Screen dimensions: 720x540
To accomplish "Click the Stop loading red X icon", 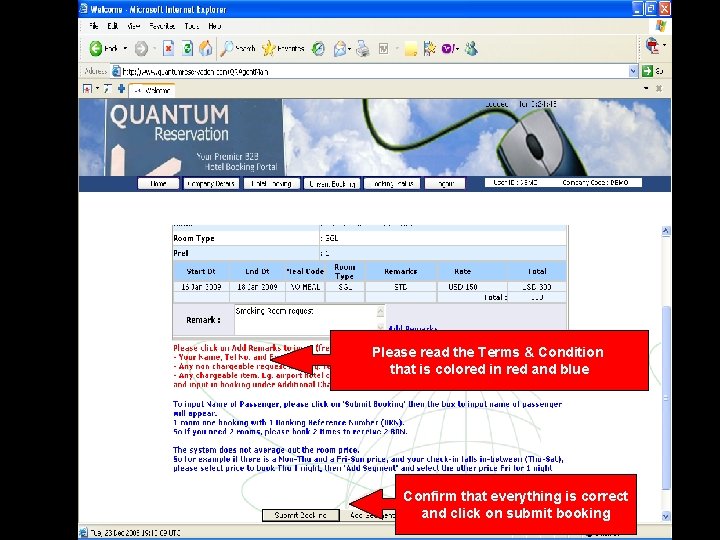I will (169, 48).
